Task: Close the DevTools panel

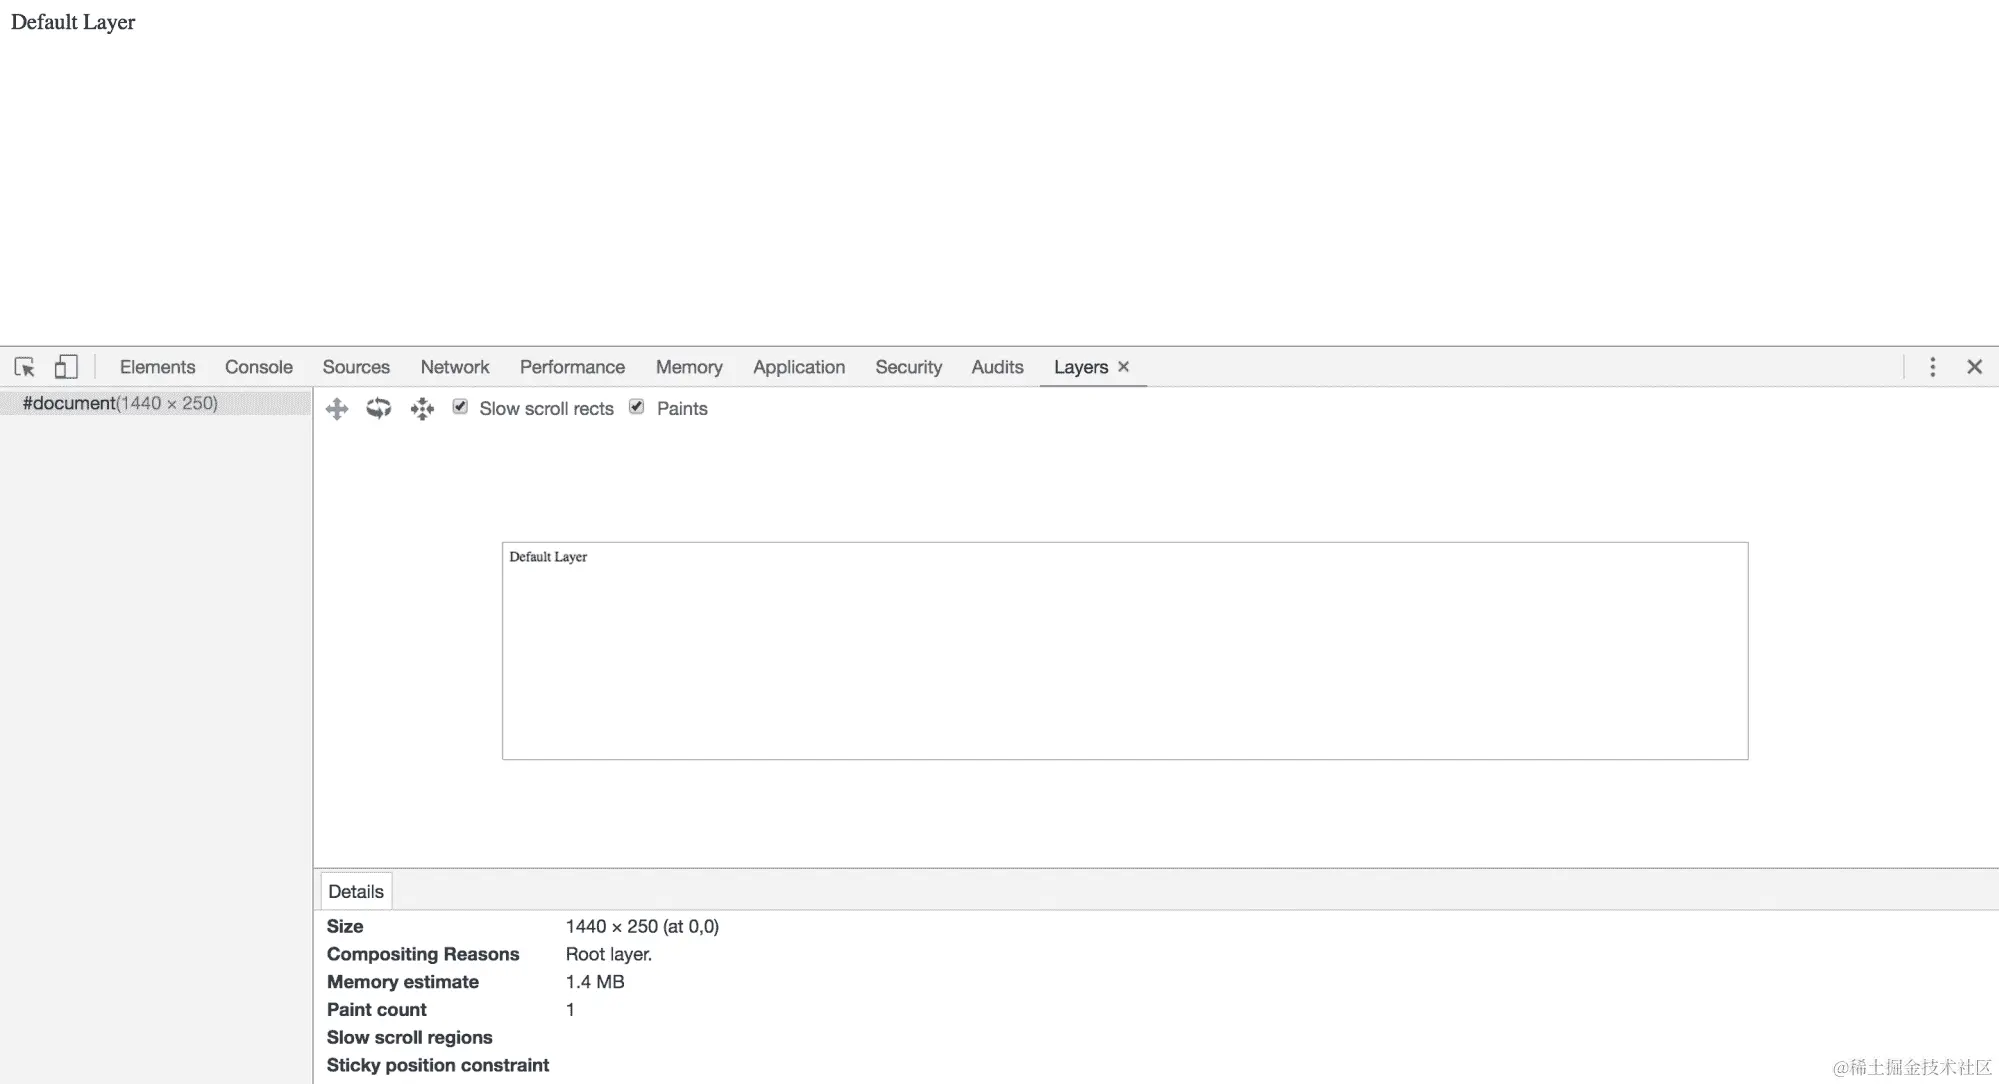Action: pos(1974,367)
